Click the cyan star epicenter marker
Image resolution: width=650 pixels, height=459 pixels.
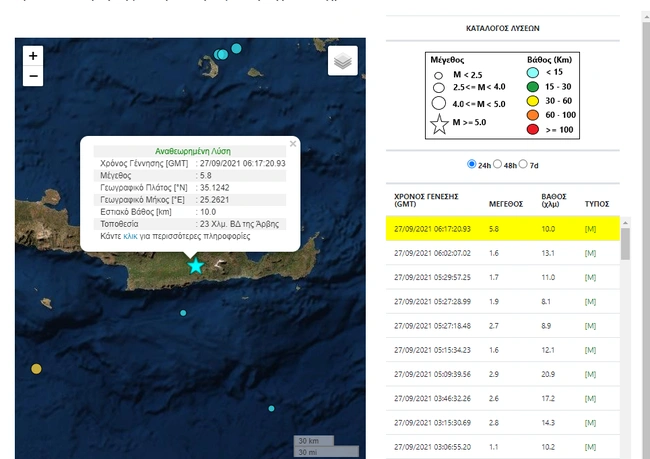pyautogui.click(x=196, y=265)
